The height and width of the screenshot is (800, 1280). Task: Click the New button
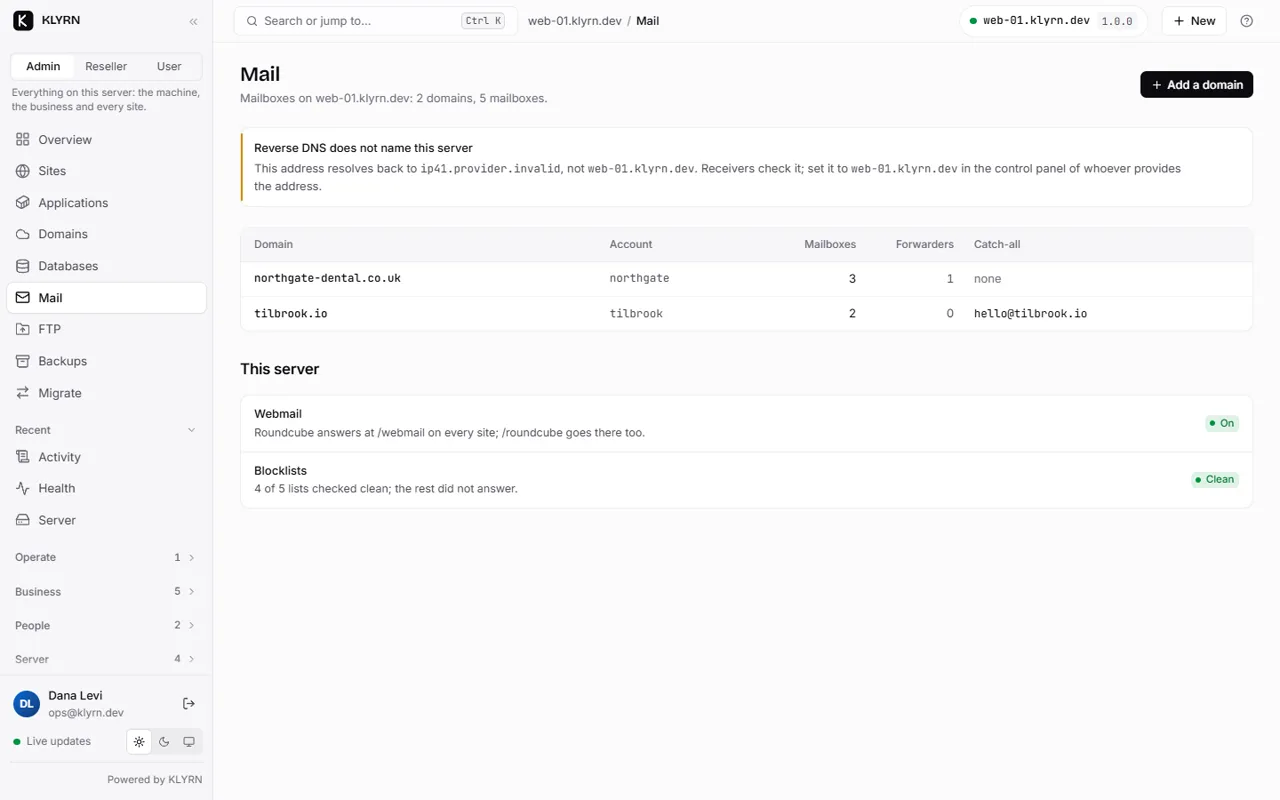coord(1194,21)
